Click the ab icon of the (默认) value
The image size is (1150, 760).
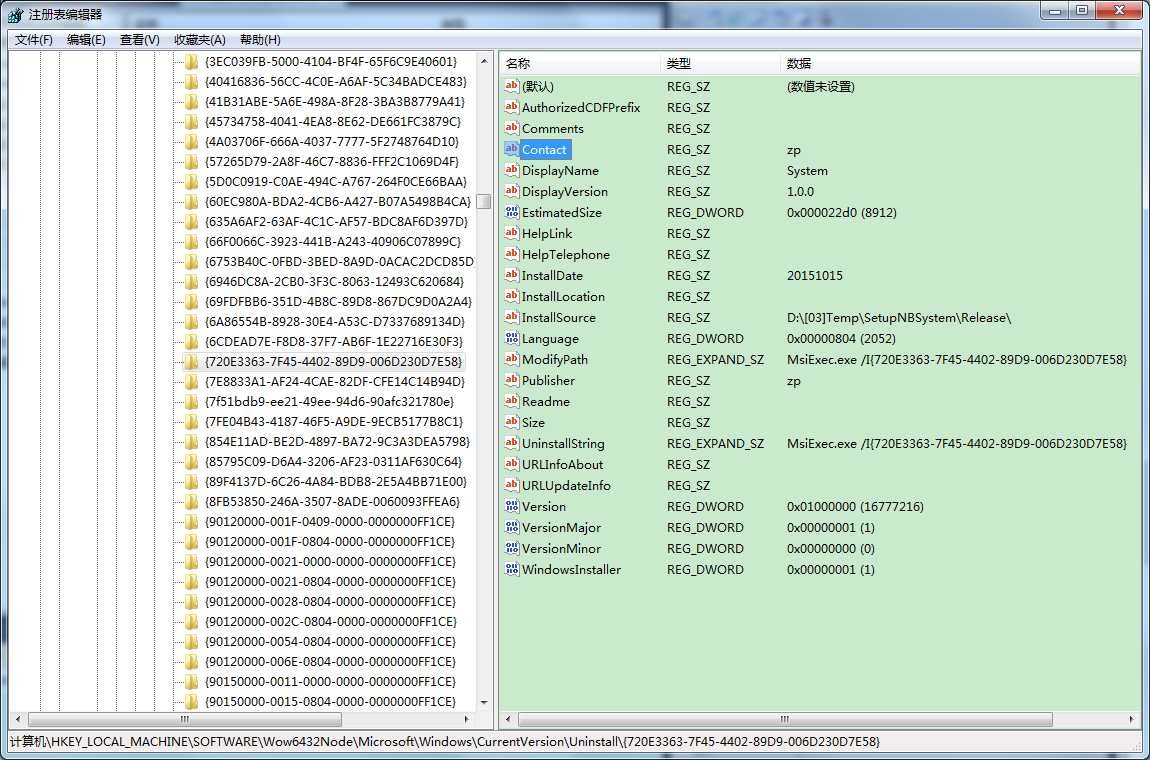point(512,87)
